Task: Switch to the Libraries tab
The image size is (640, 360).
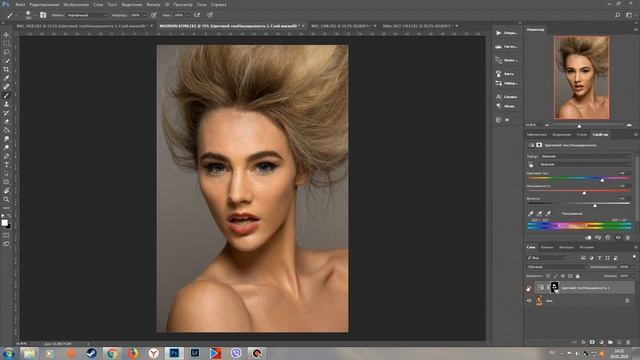Action: (536, 135)
